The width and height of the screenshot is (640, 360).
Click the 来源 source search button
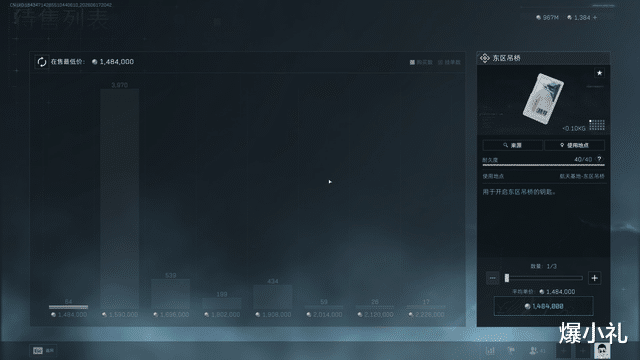tap(513, 145)
